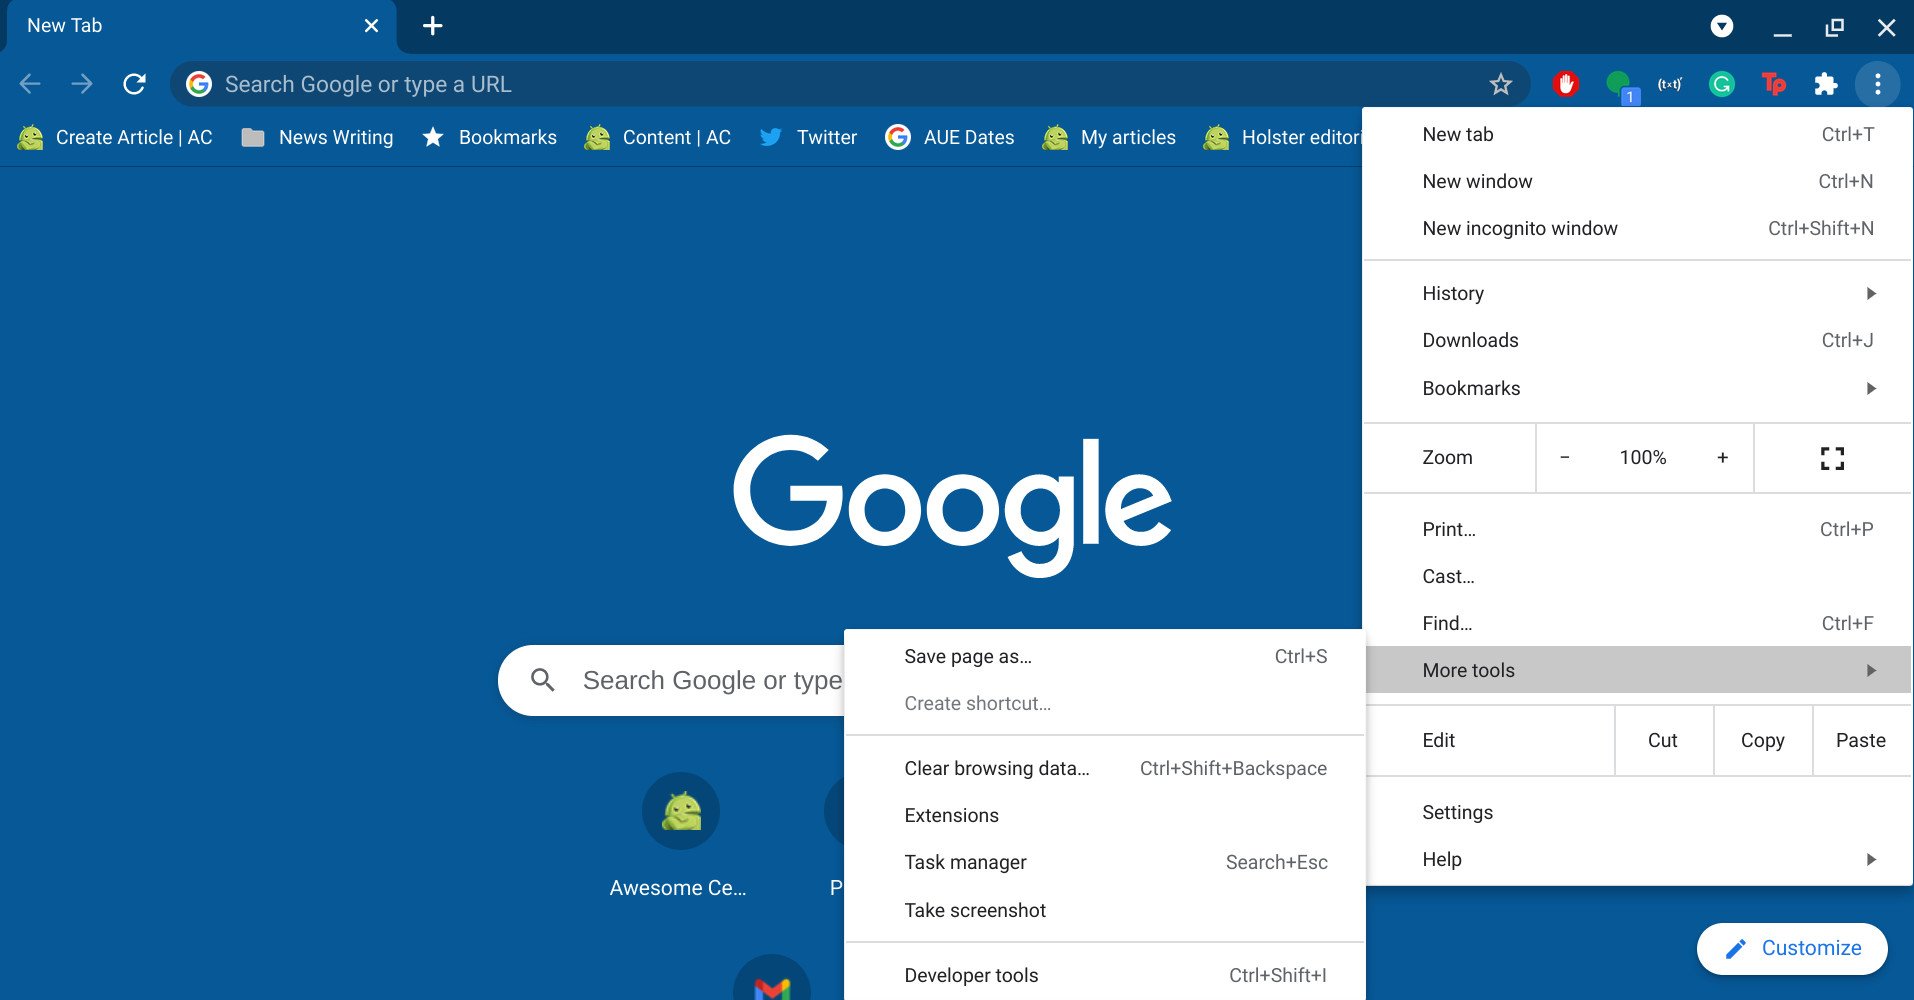Viewport: 1914px width, 1000px height.
Task: Close the Chrome three-dot menu button
Action: click(x=1877, y=84)
